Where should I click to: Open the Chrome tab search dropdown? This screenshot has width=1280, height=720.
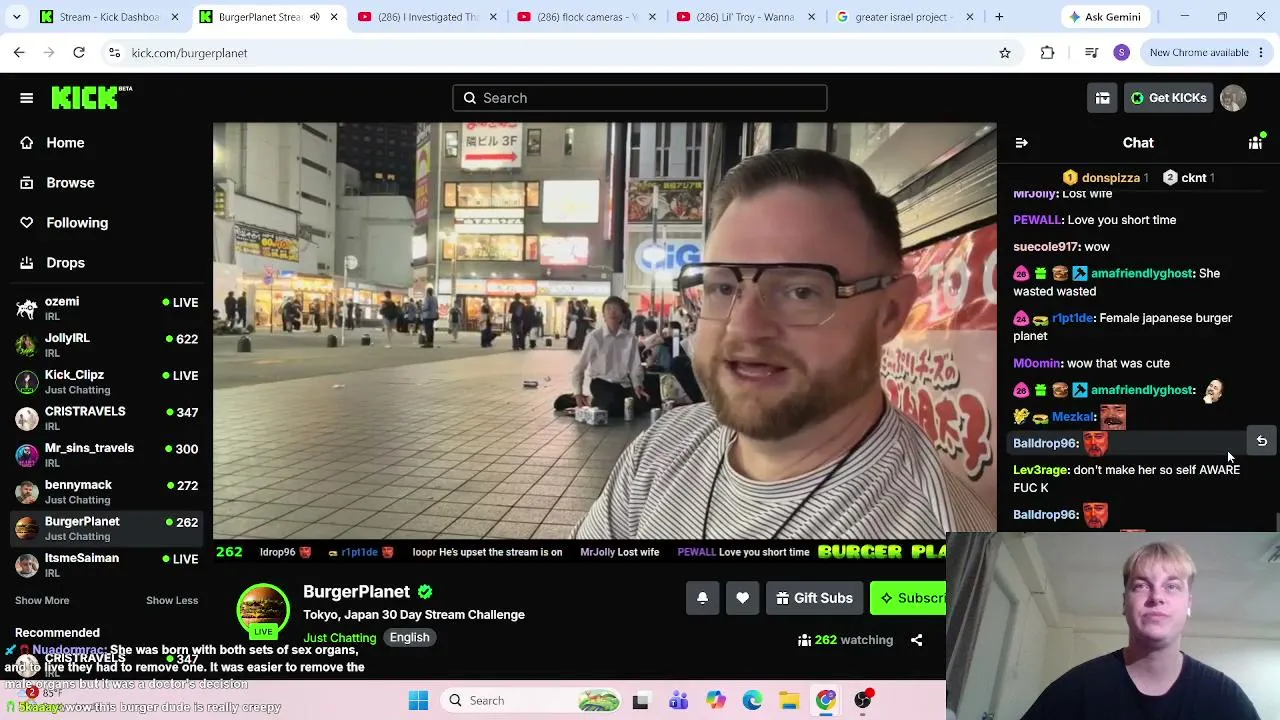(16, 17)
